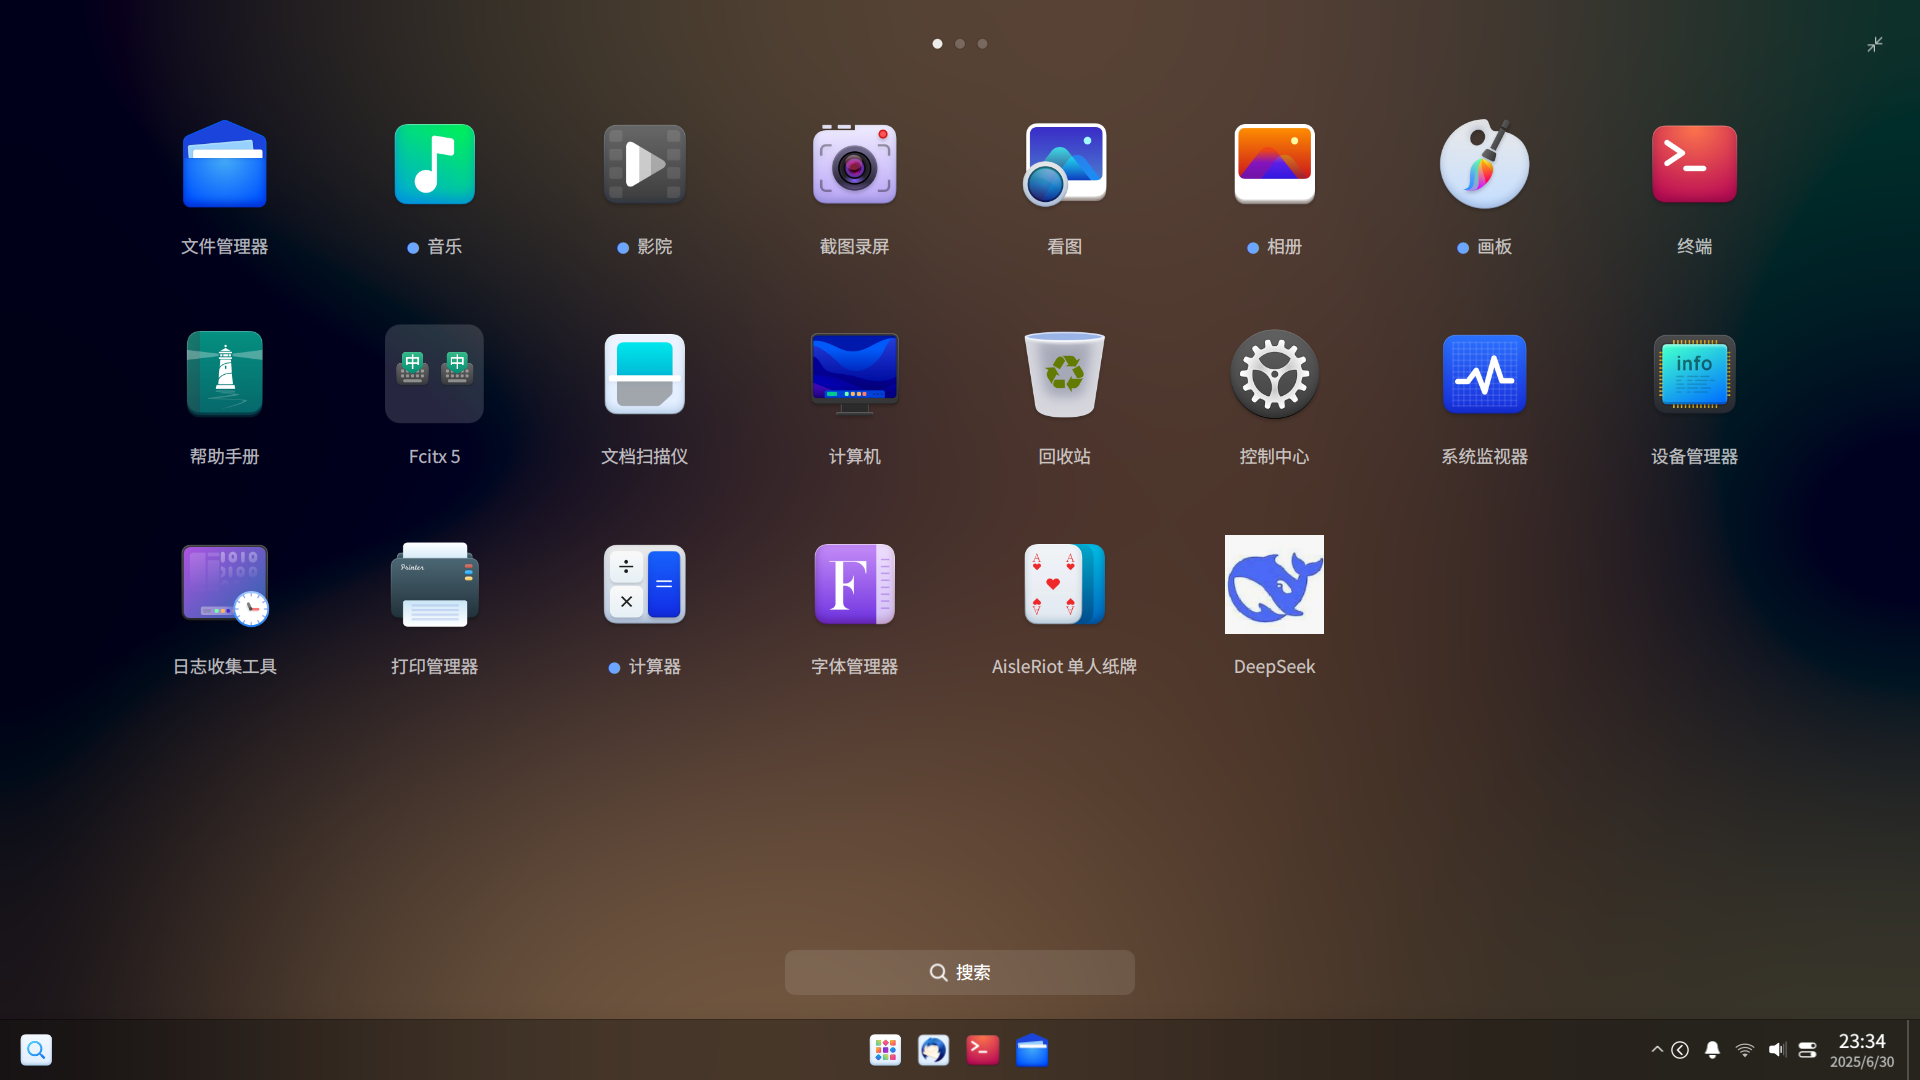Launch the 日志收集工具 log collector
Image resolution: width=1920 pixels, height=1080 pixels.
[224, 584]
